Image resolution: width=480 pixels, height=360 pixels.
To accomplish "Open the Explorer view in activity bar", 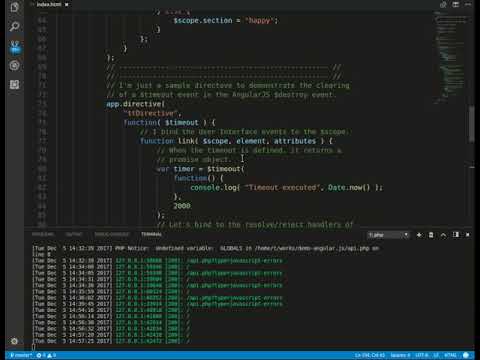I will pyautogui.click(x=14, y=7).
